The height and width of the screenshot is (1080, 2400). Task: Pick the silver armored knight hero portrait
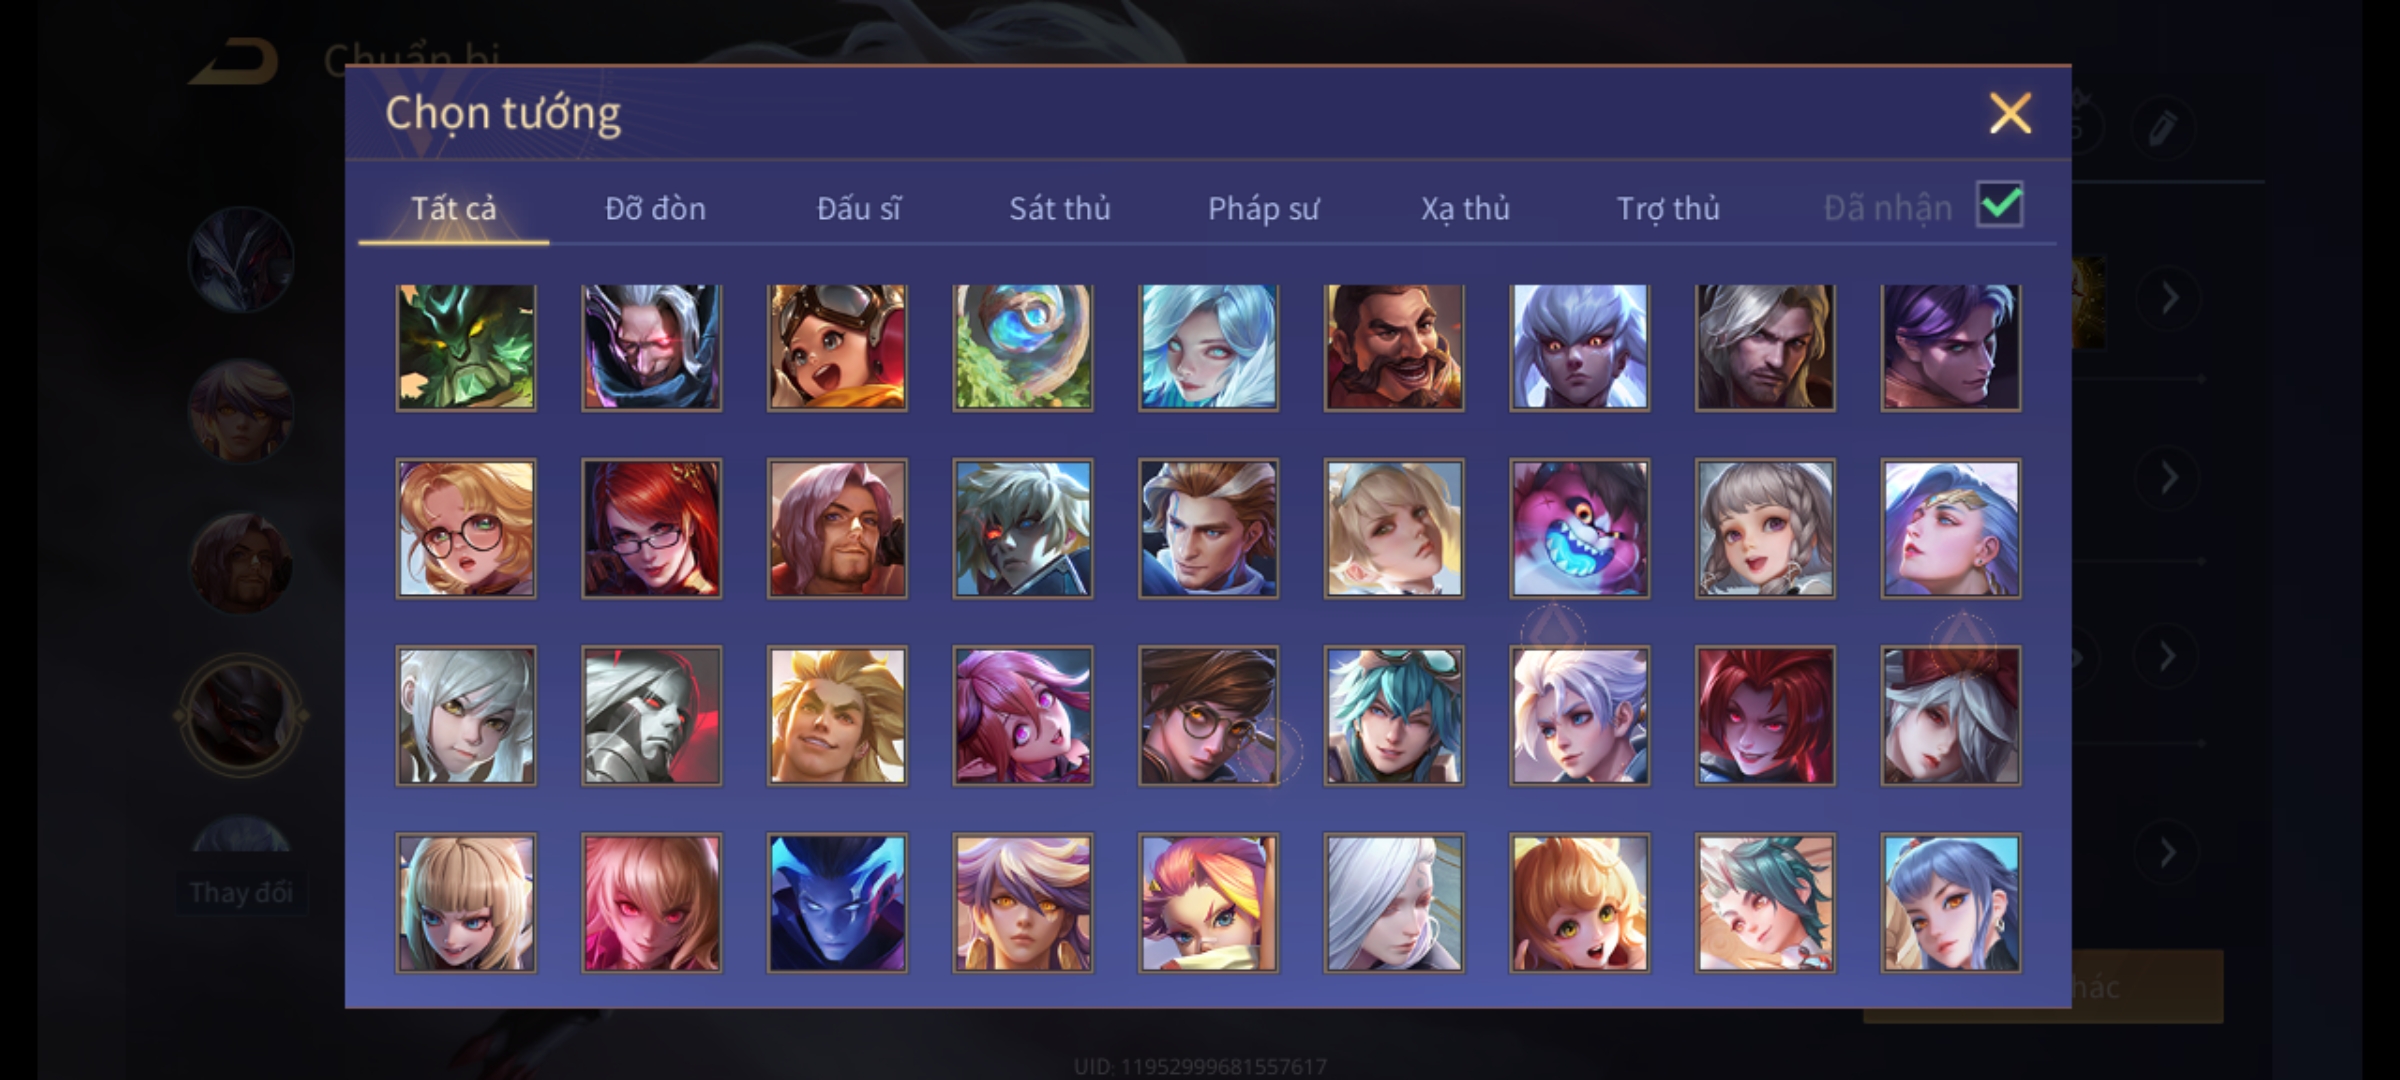pos(652,715)
